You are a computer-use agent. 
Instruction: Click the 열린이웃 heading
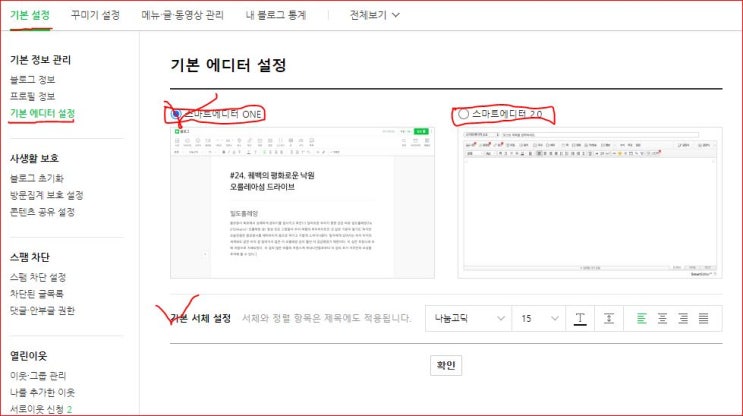[28, 356]
